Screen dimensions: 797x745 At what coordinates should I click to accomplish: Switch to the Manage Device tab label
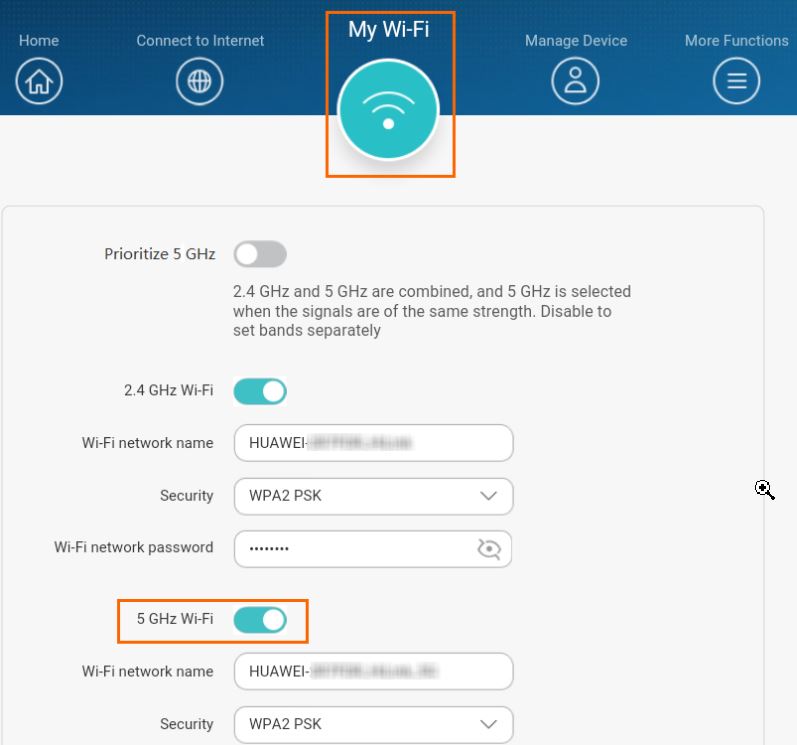coord(576,41)
